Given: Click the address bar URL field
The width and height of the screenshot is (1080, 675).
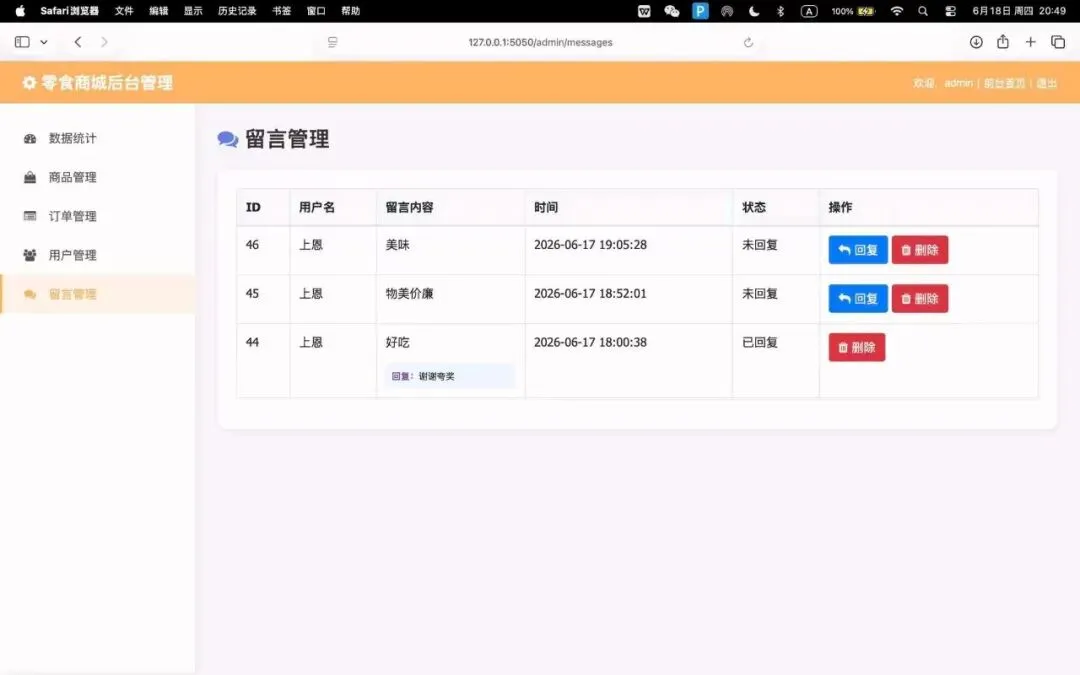Looking at the screenshot, I should point(540,42).
